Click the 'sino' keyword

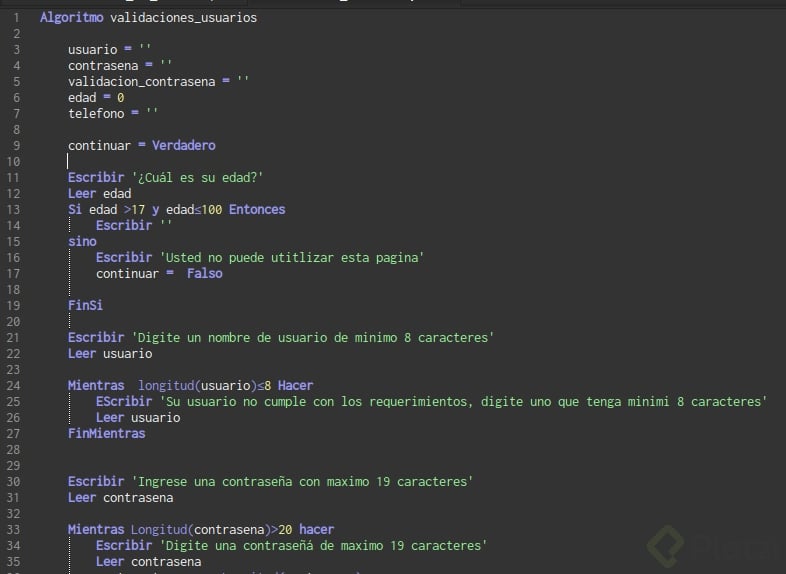[x=82, y=242]
